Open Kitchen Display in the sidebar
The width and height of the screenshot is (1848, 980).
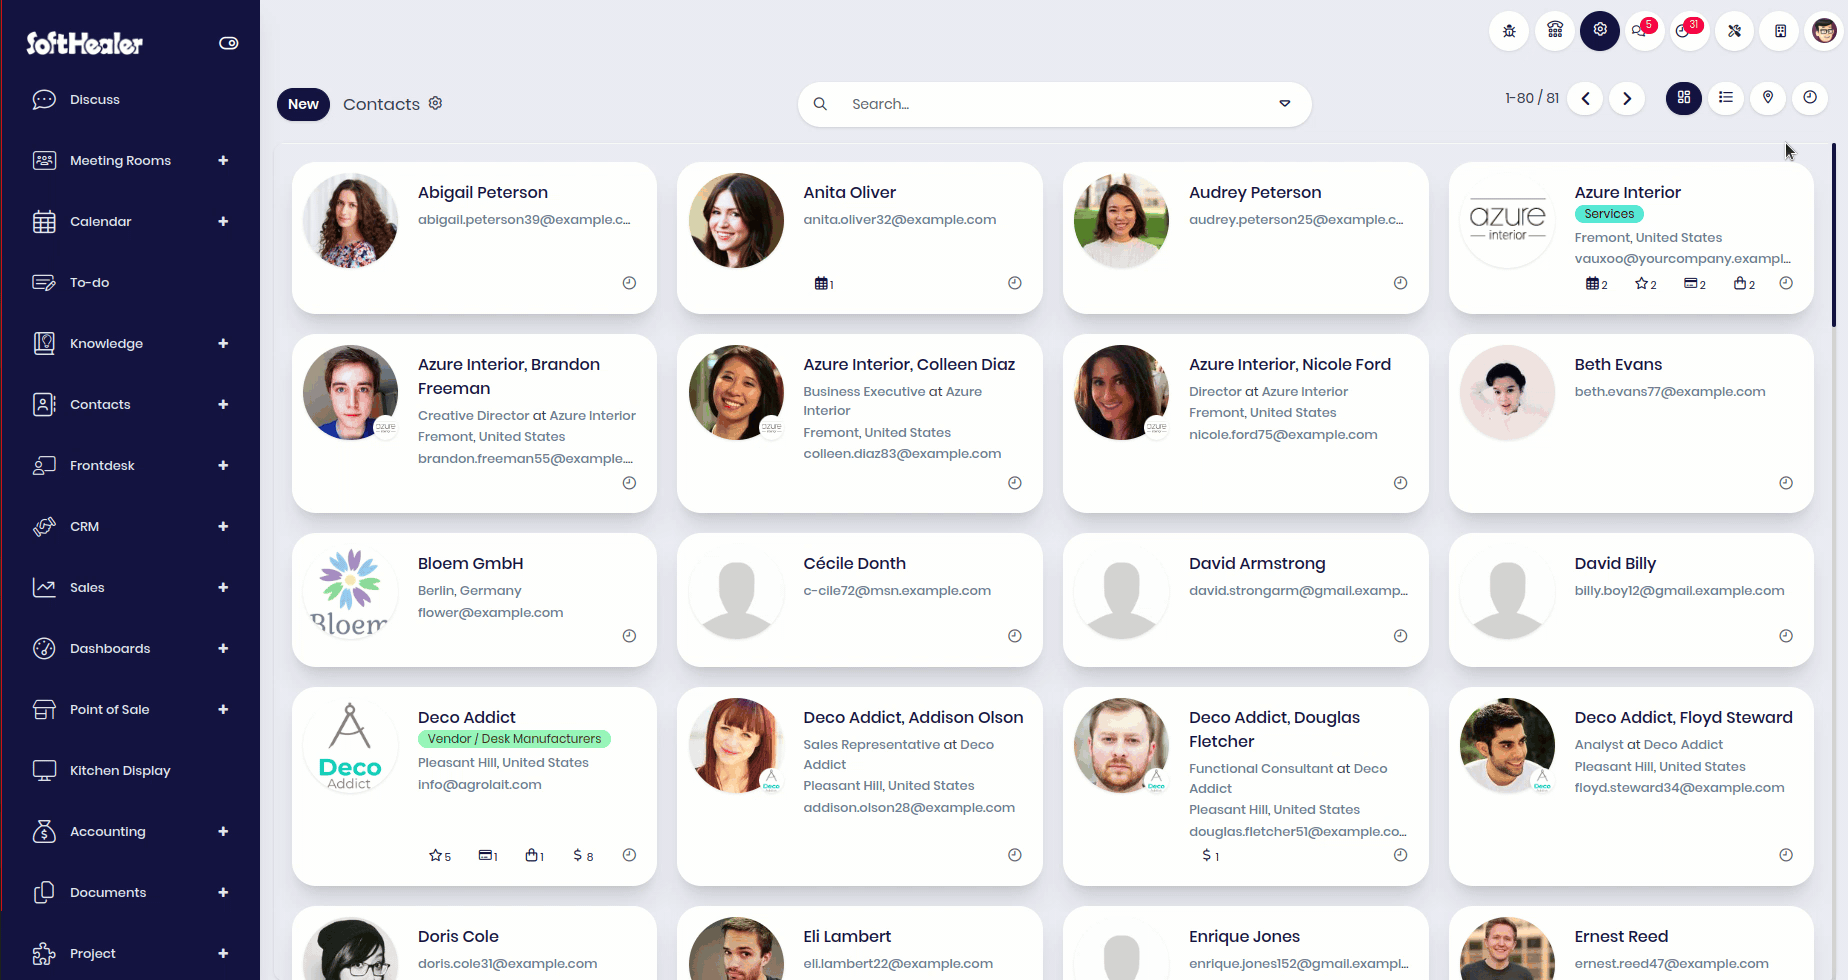click(x=120, y=771)
